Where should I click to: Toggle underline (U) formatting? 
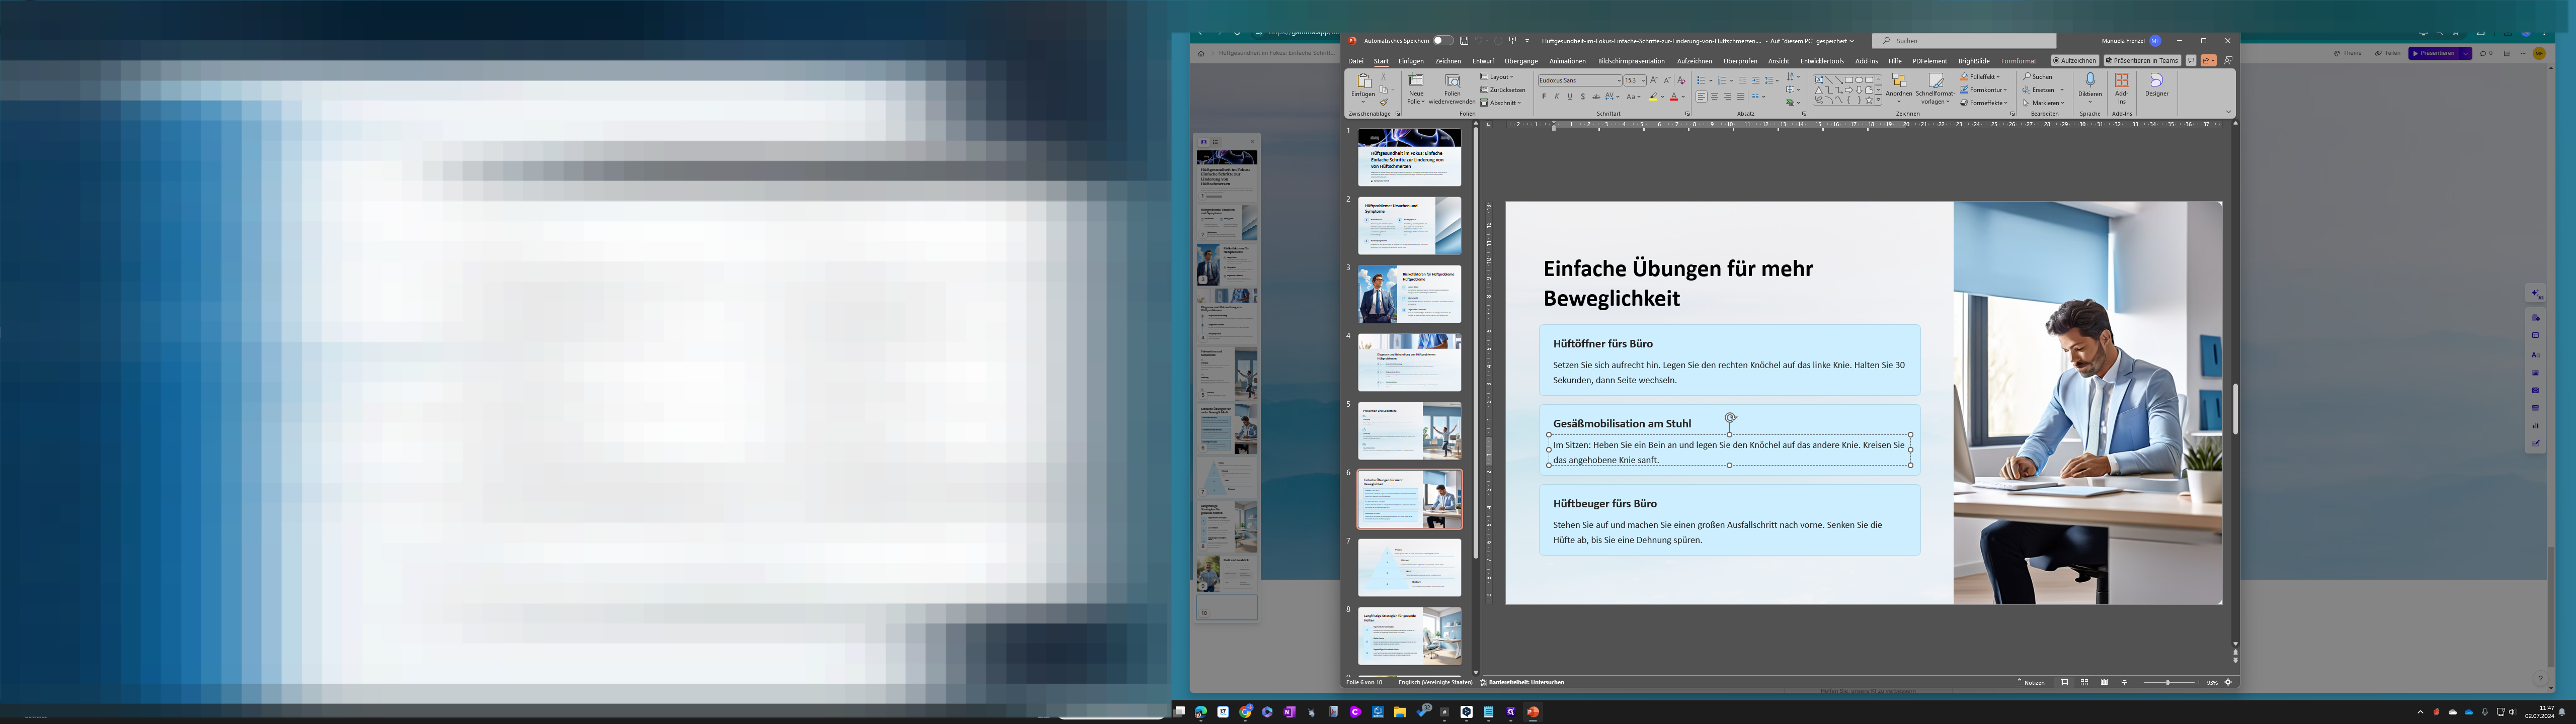(1570, 97)
